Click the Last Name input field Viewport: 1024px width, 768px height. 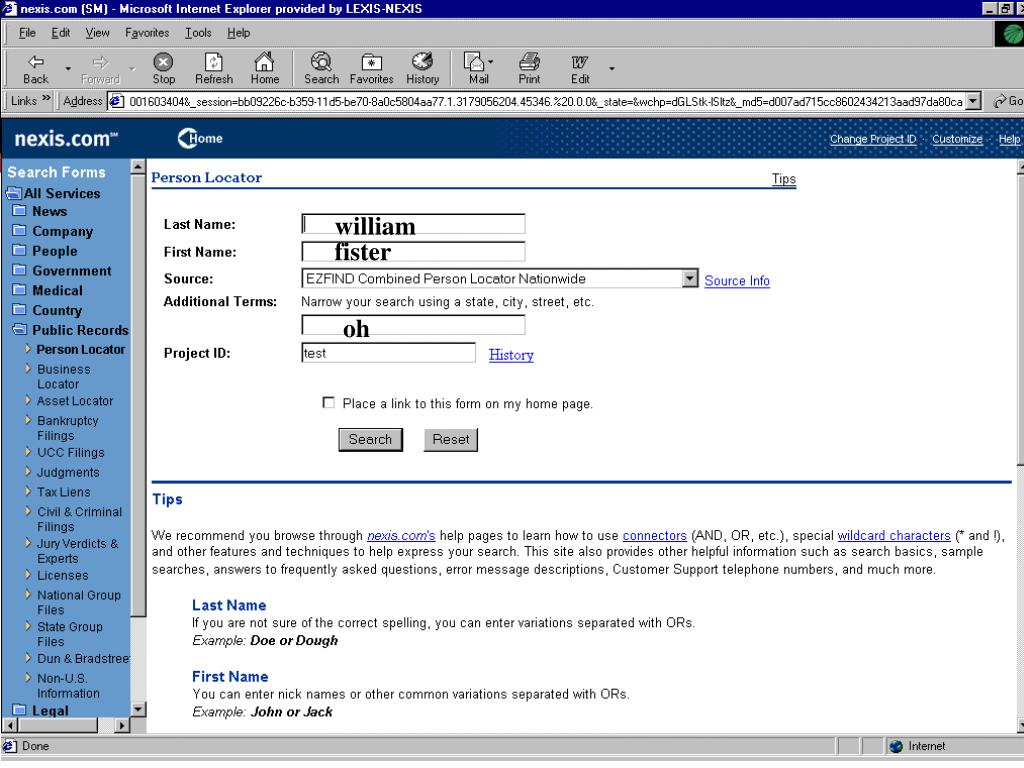[x=413, y=224]
